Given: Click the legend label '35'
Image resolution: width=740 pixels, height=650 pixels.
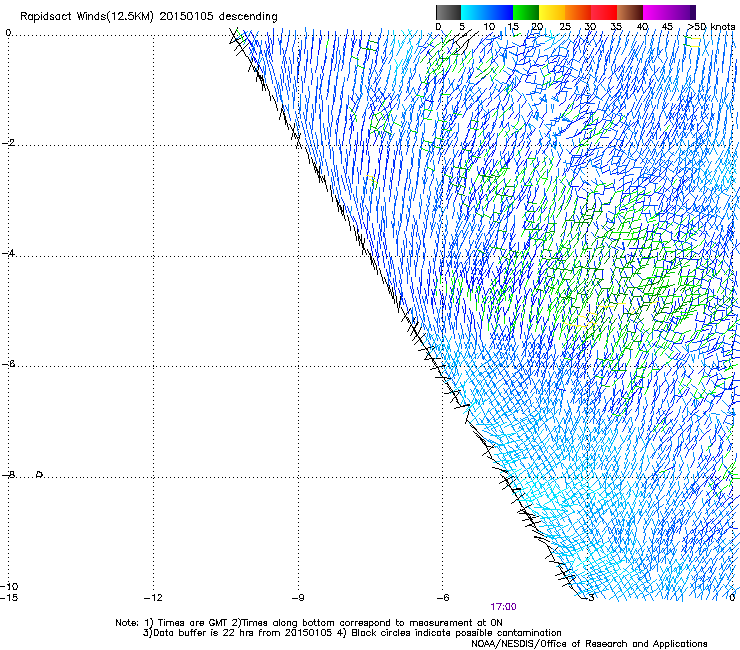Looking at the screenshot, I should click(616, 27).
